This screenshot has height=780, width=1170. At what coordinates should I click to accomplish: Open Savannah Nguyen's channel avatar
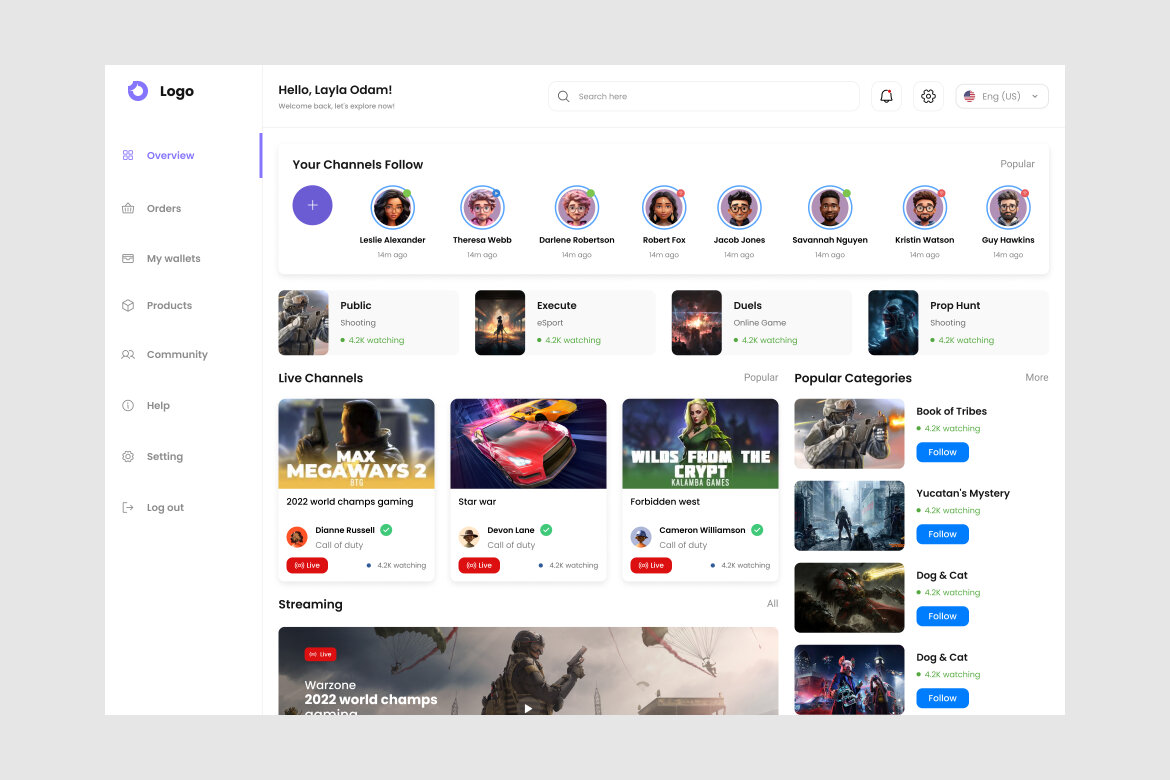point(830,208)
